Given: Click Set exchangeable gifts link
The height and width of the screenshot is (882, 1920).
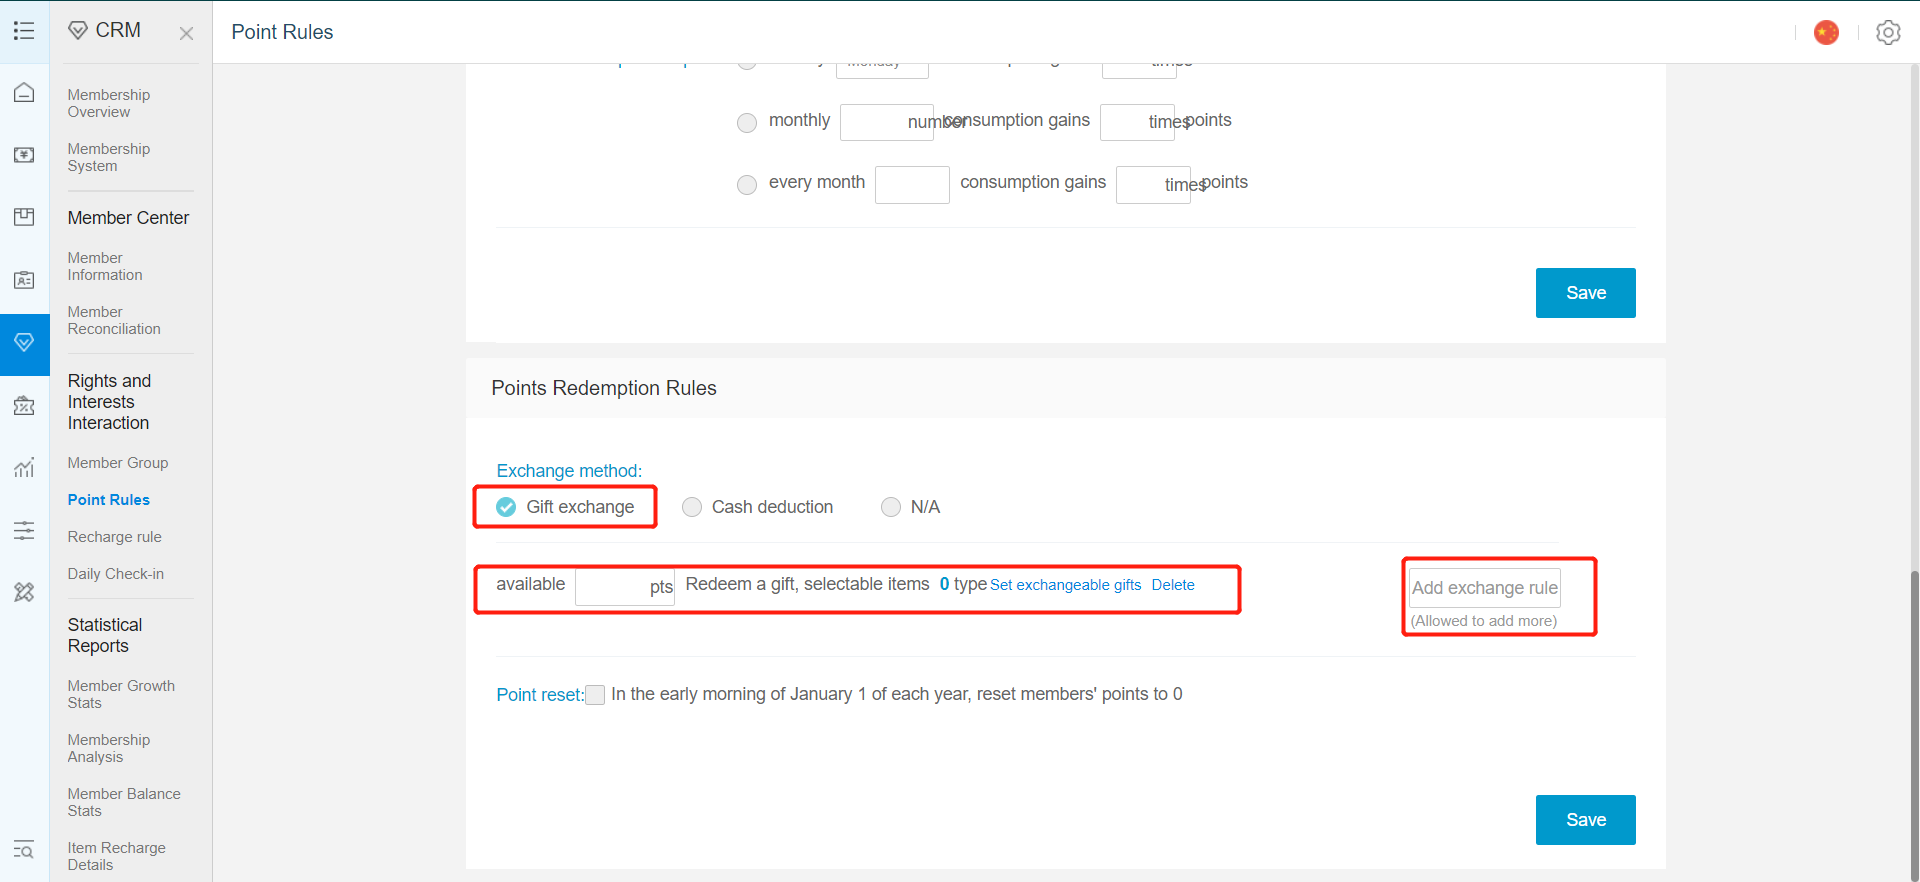Looking at the screenshot, I should pyautogui.click(x=1065, y=585).
